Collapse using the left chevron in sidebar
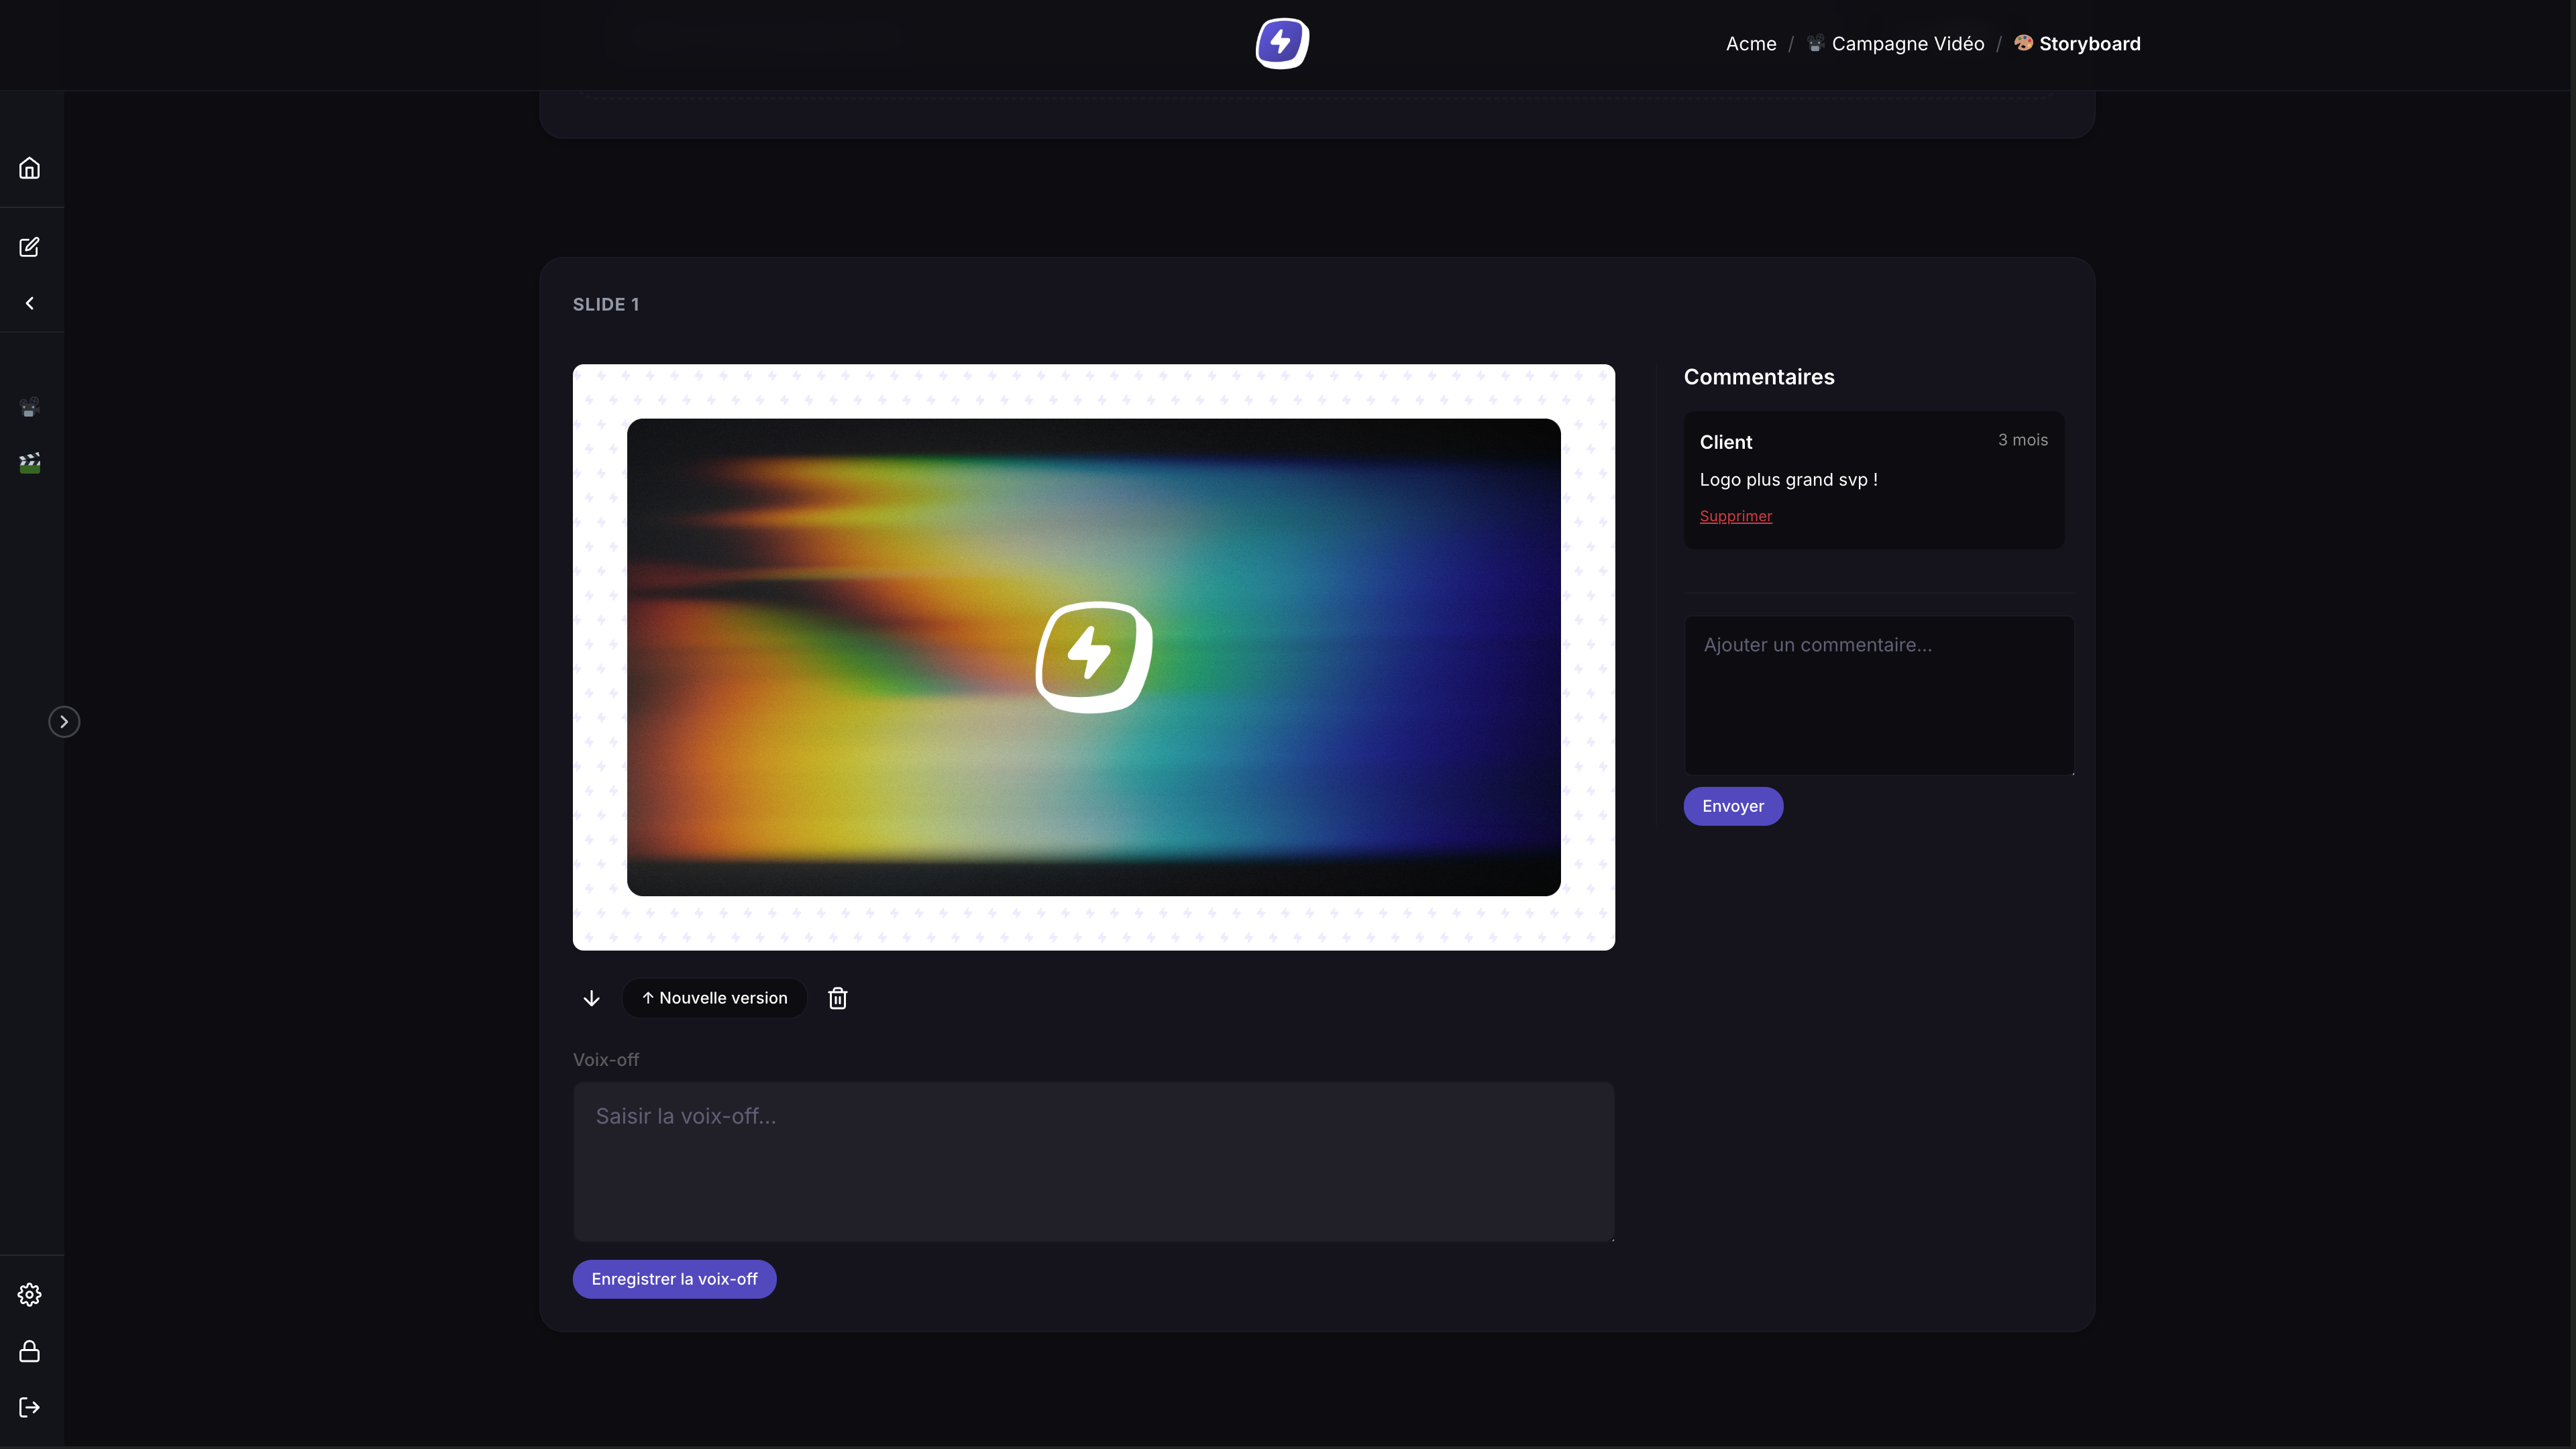This screenshot has height=1449, width=2576. (x=30, y=303)
